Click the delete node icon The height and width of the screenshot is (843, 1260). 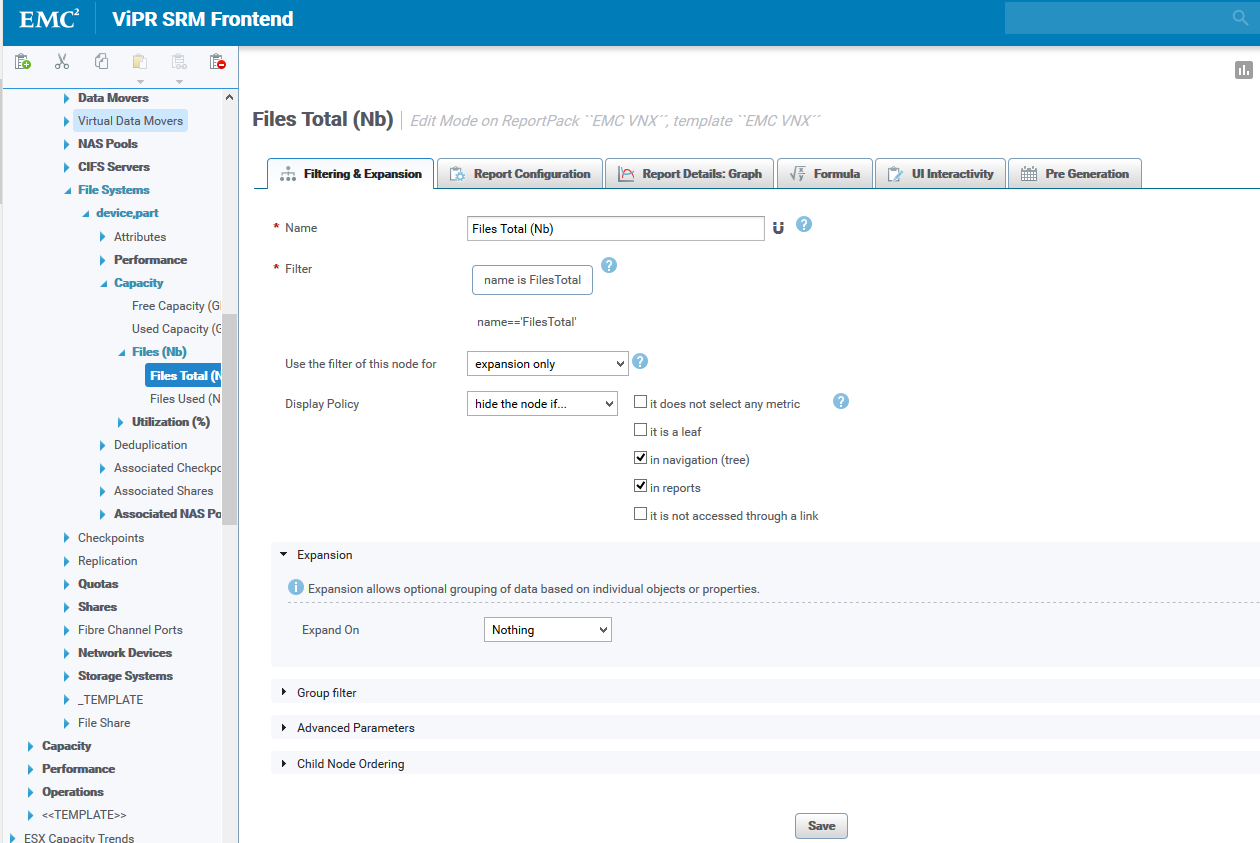coord(218,62)
